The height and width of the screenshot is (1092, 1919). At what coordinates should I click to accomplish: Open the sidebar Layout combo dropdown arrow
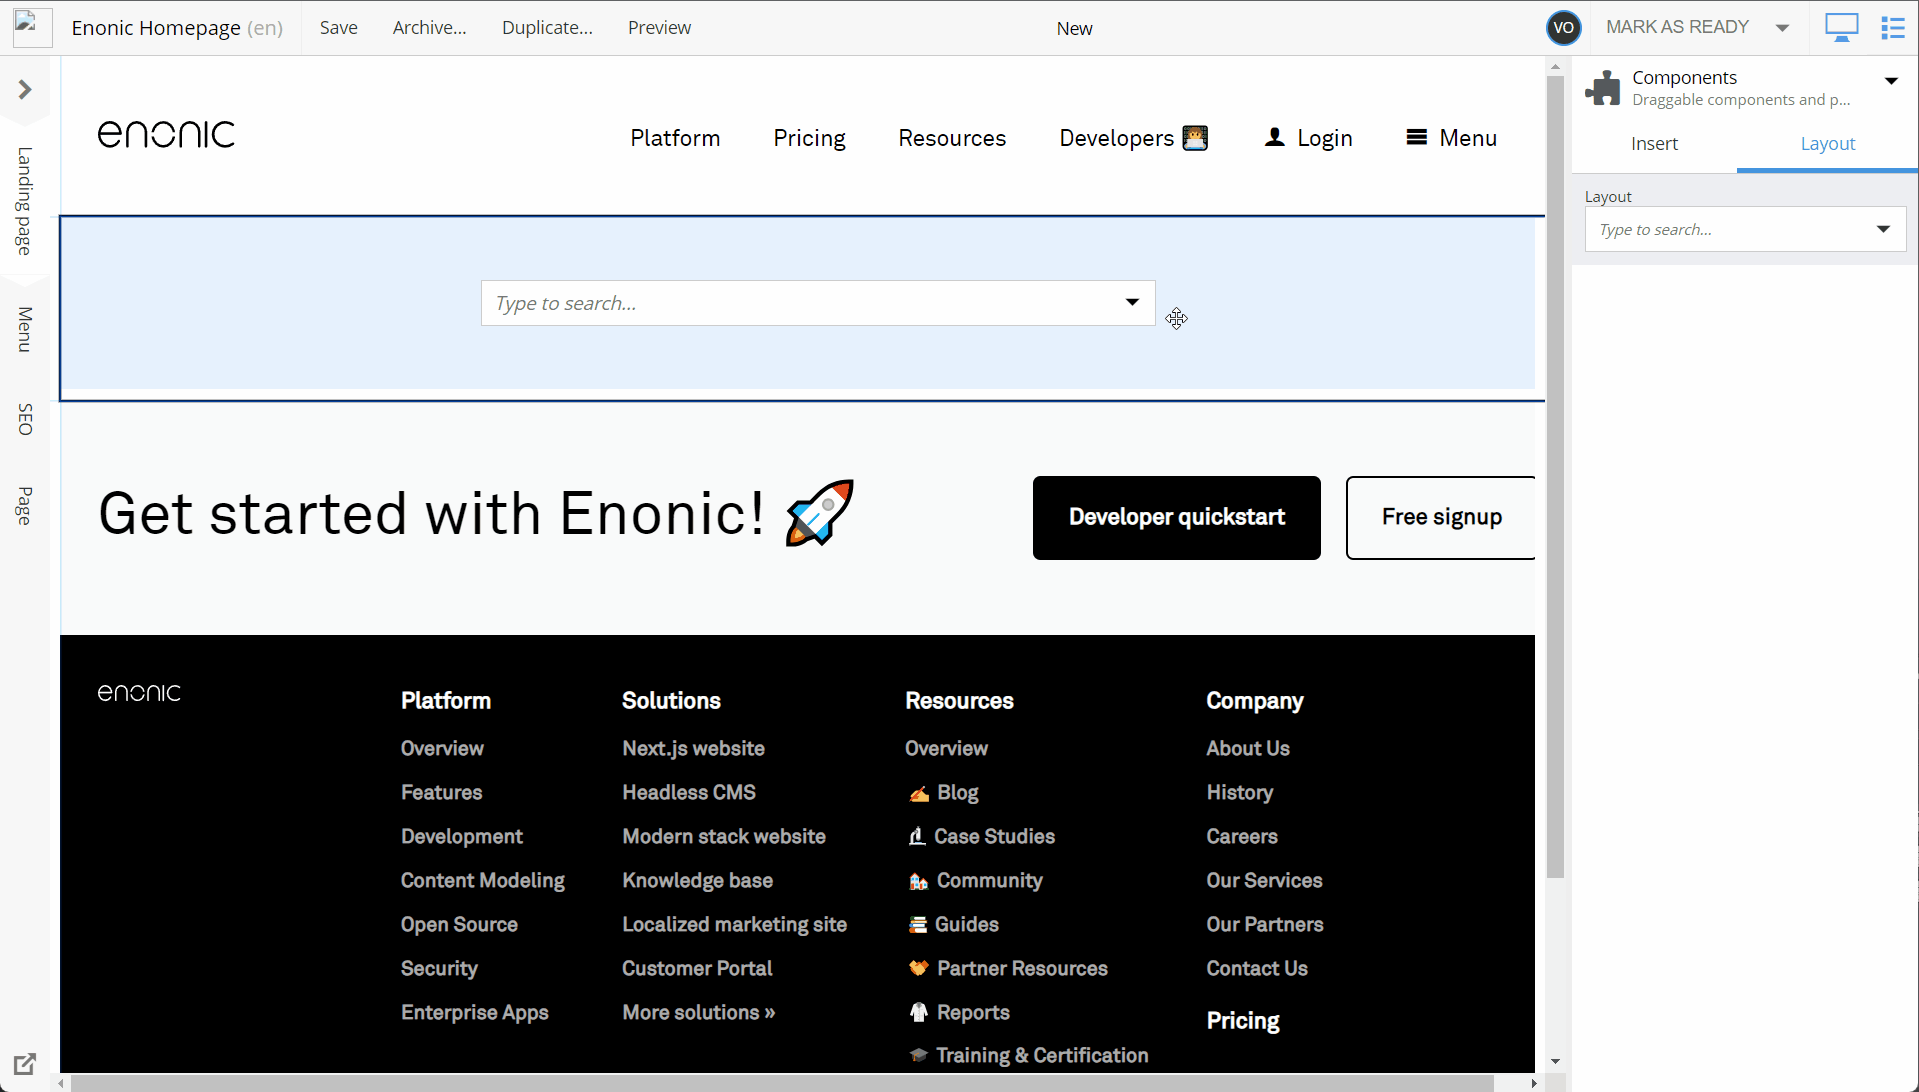click(x=1883, y=230)
